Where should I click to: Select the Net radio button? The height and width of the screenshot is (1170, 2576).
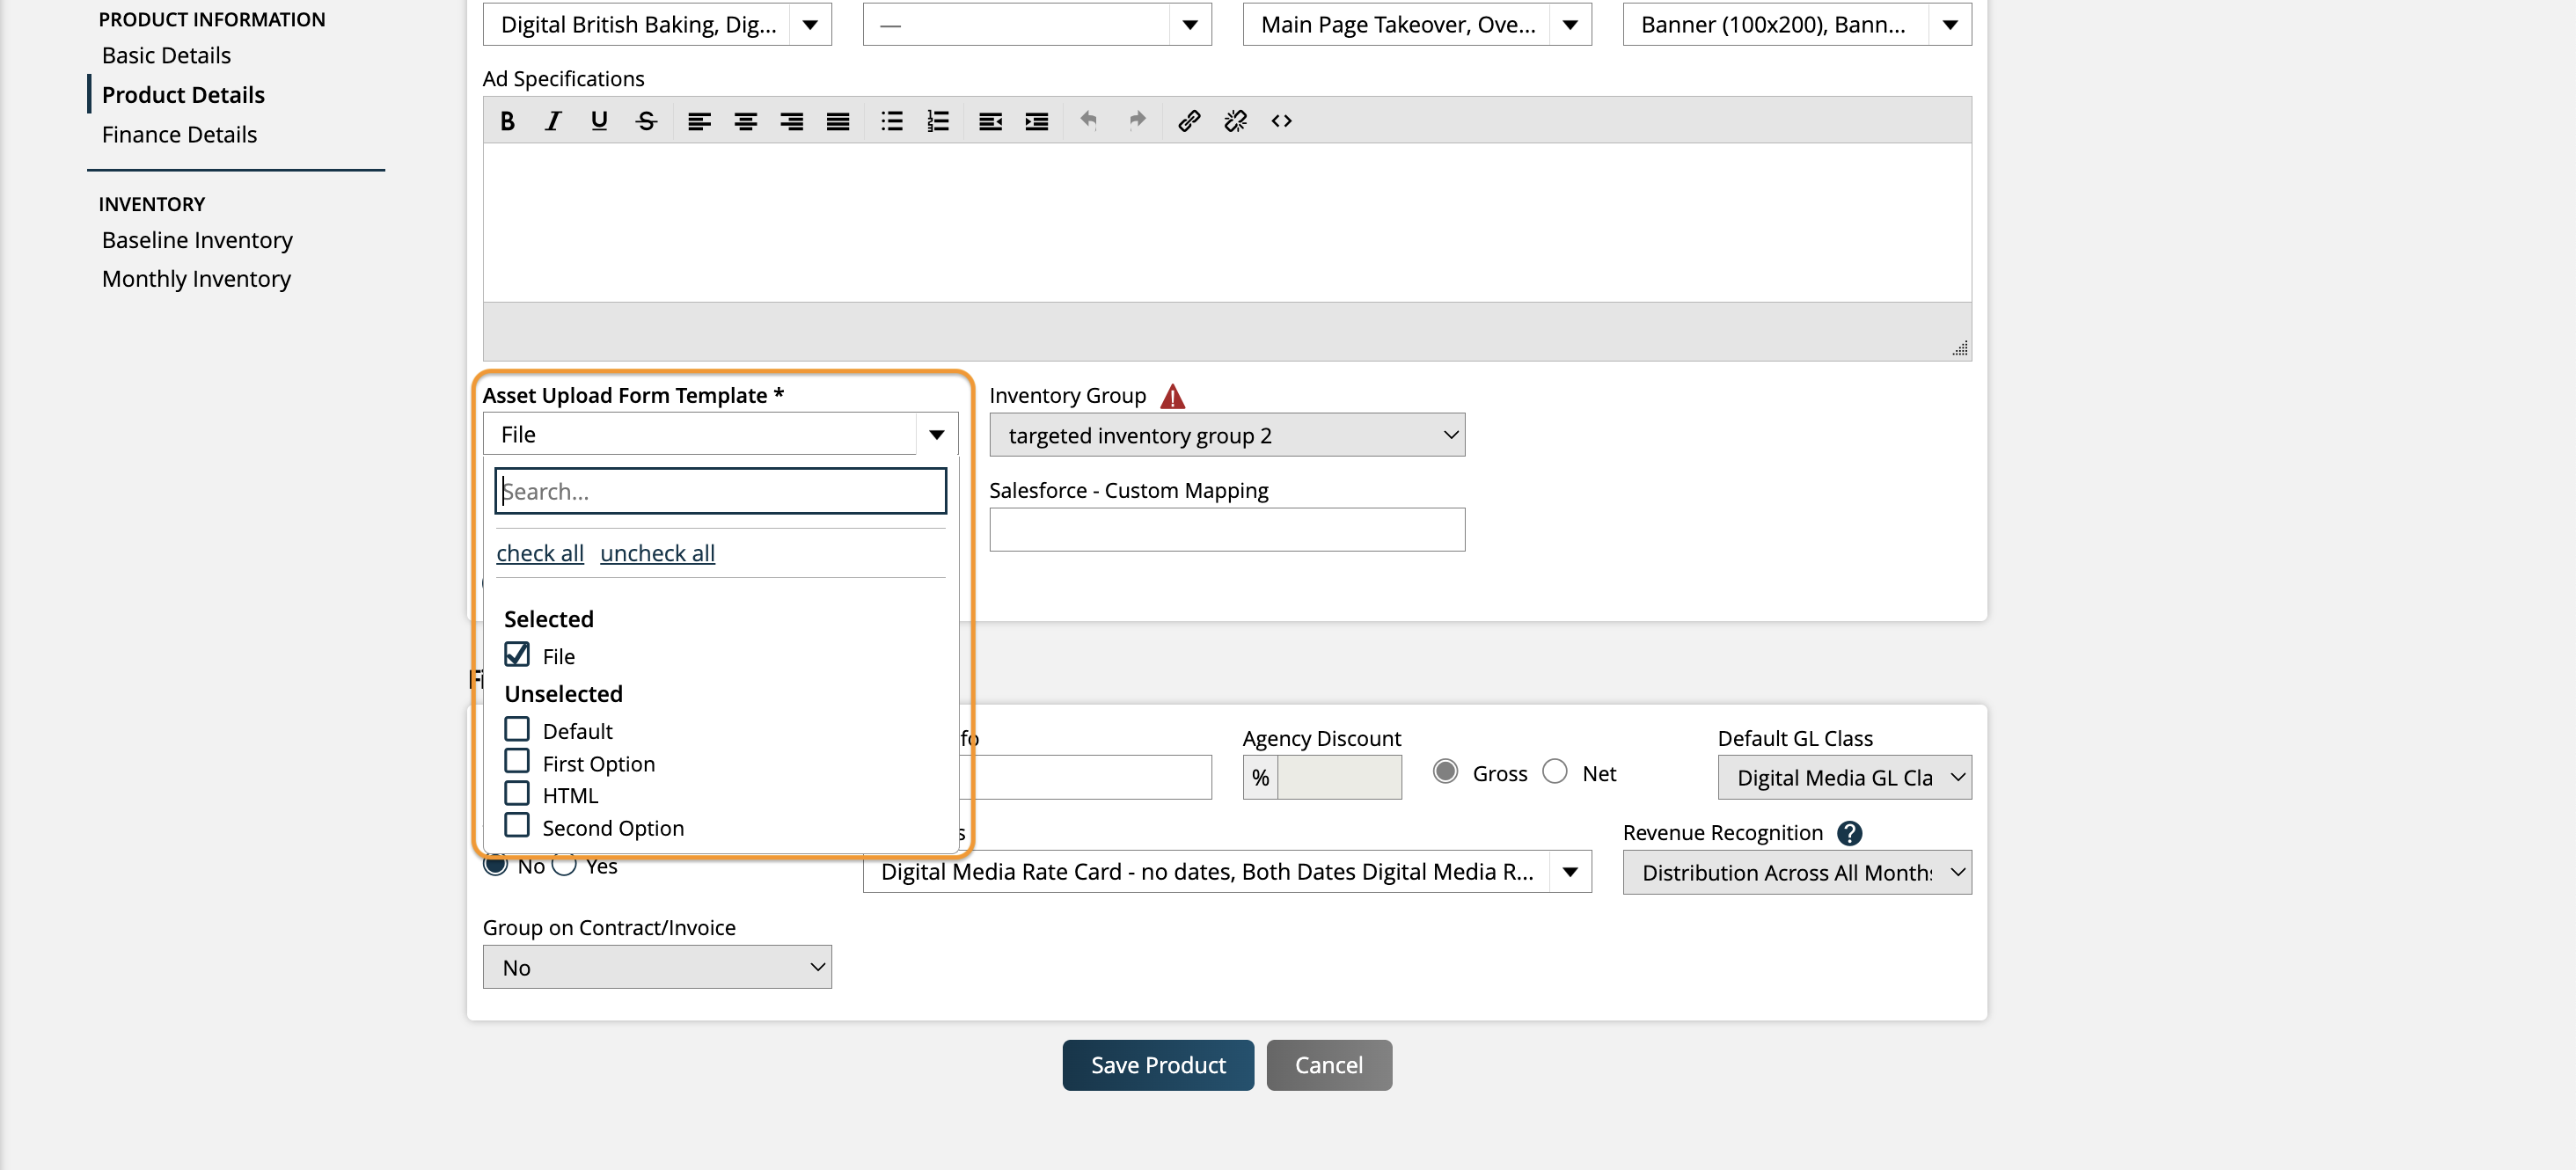click(x=1554, y=772)
